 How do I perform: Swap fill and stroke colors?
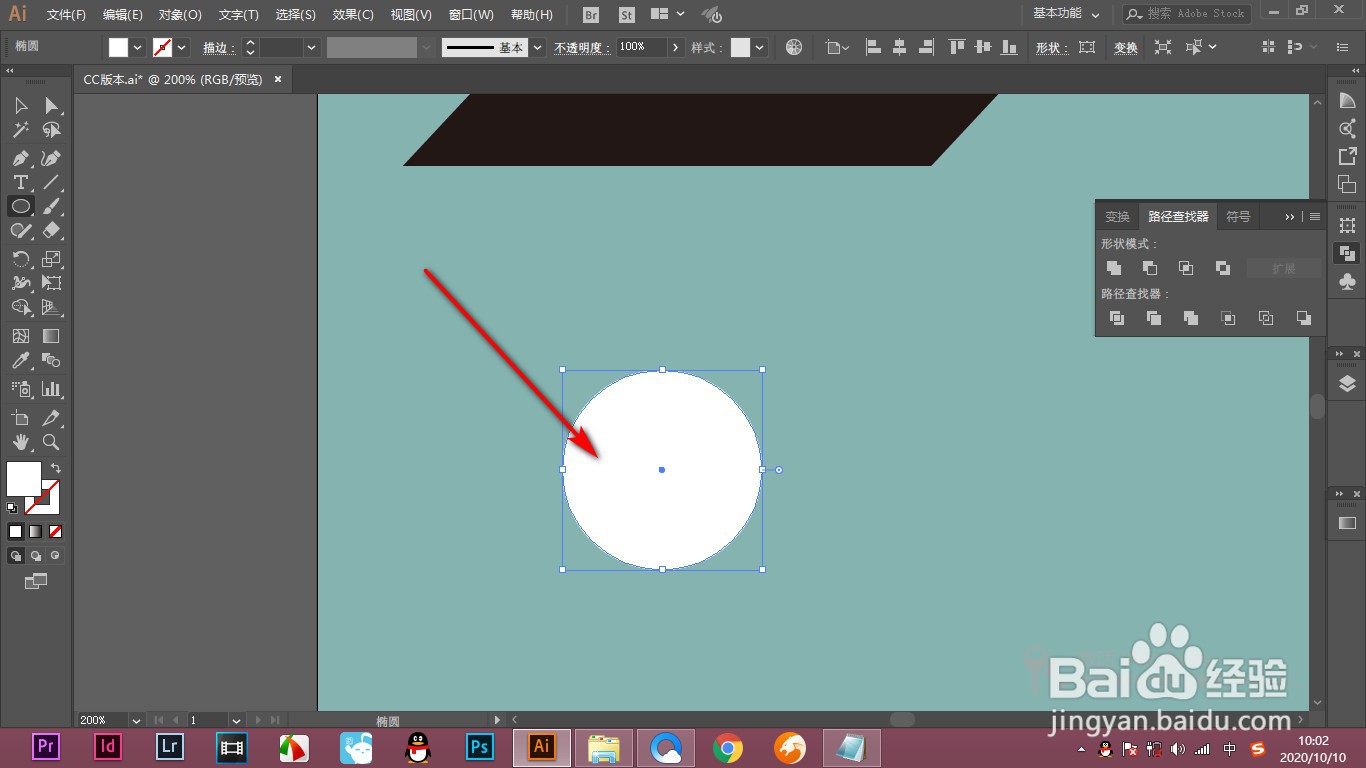click(56, 468)
